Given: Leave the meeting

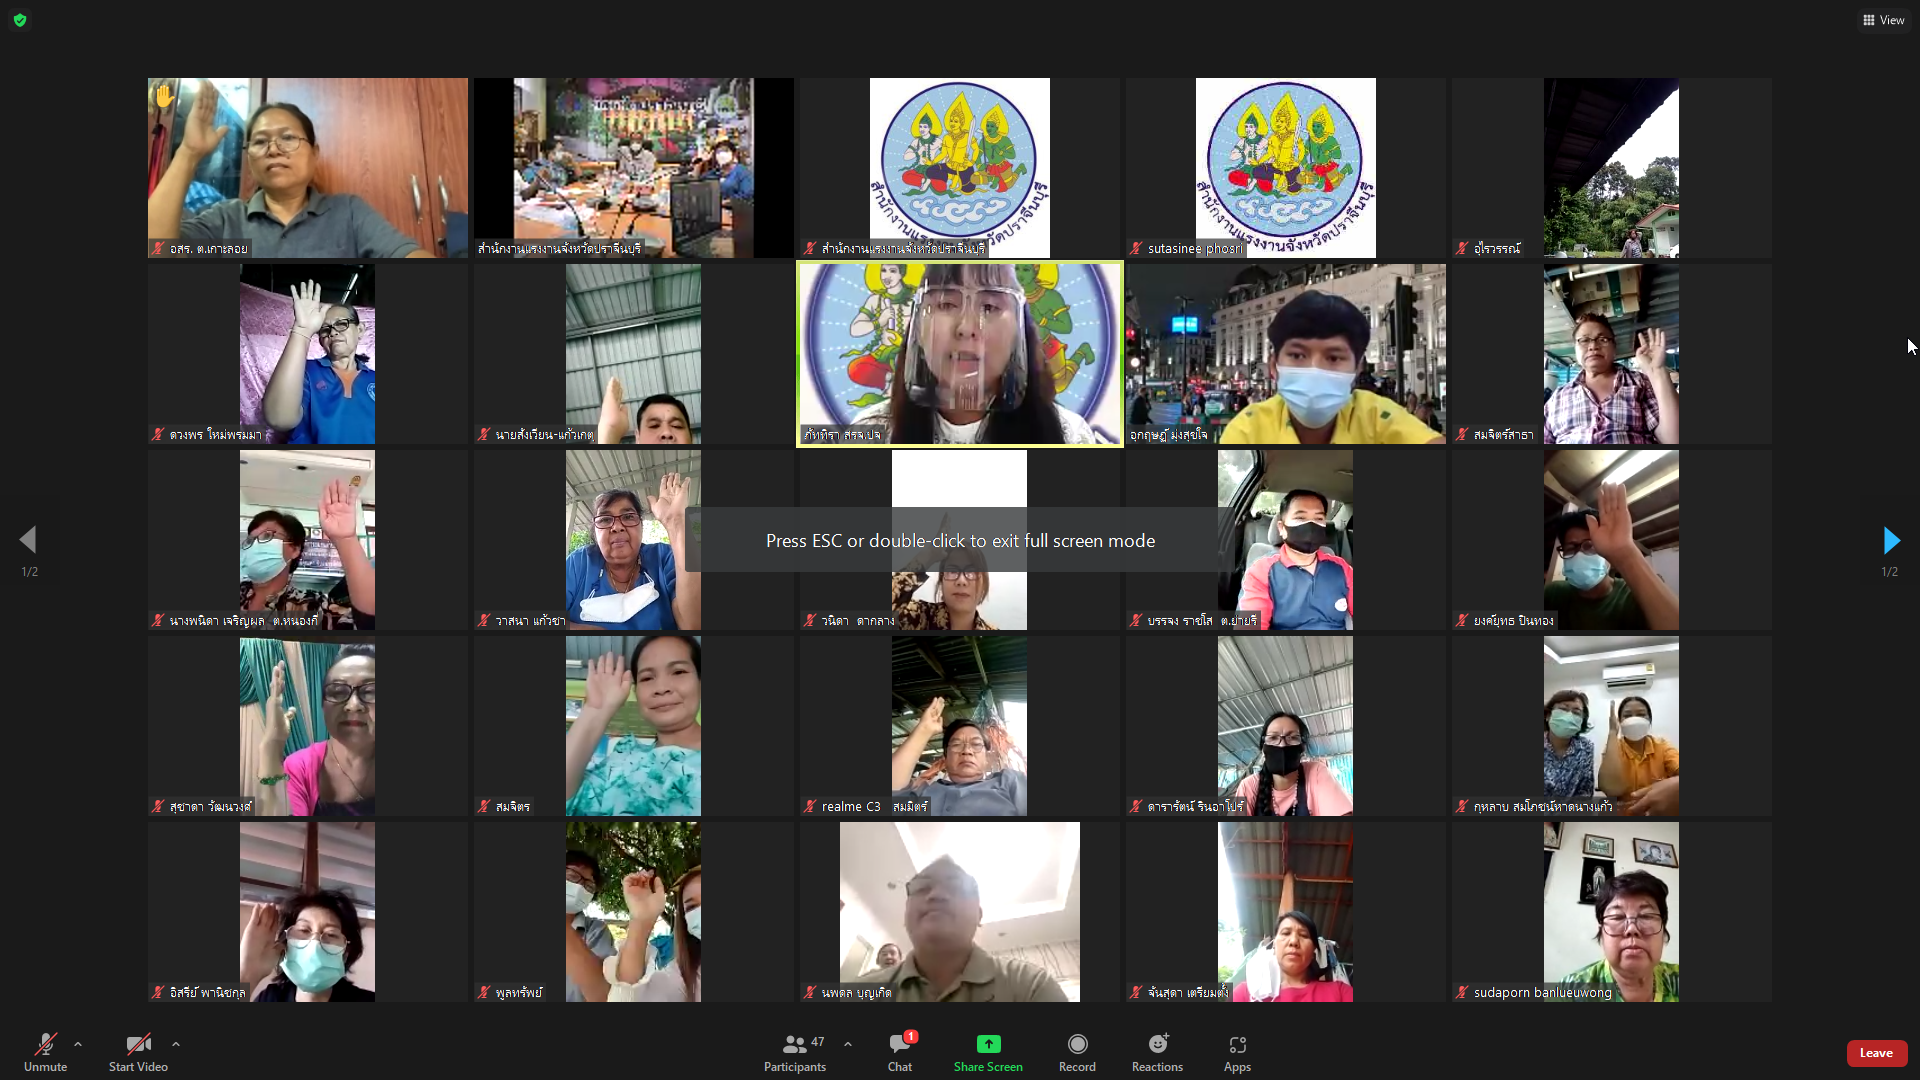Looking at the screenshot, I should 1876,1053.
